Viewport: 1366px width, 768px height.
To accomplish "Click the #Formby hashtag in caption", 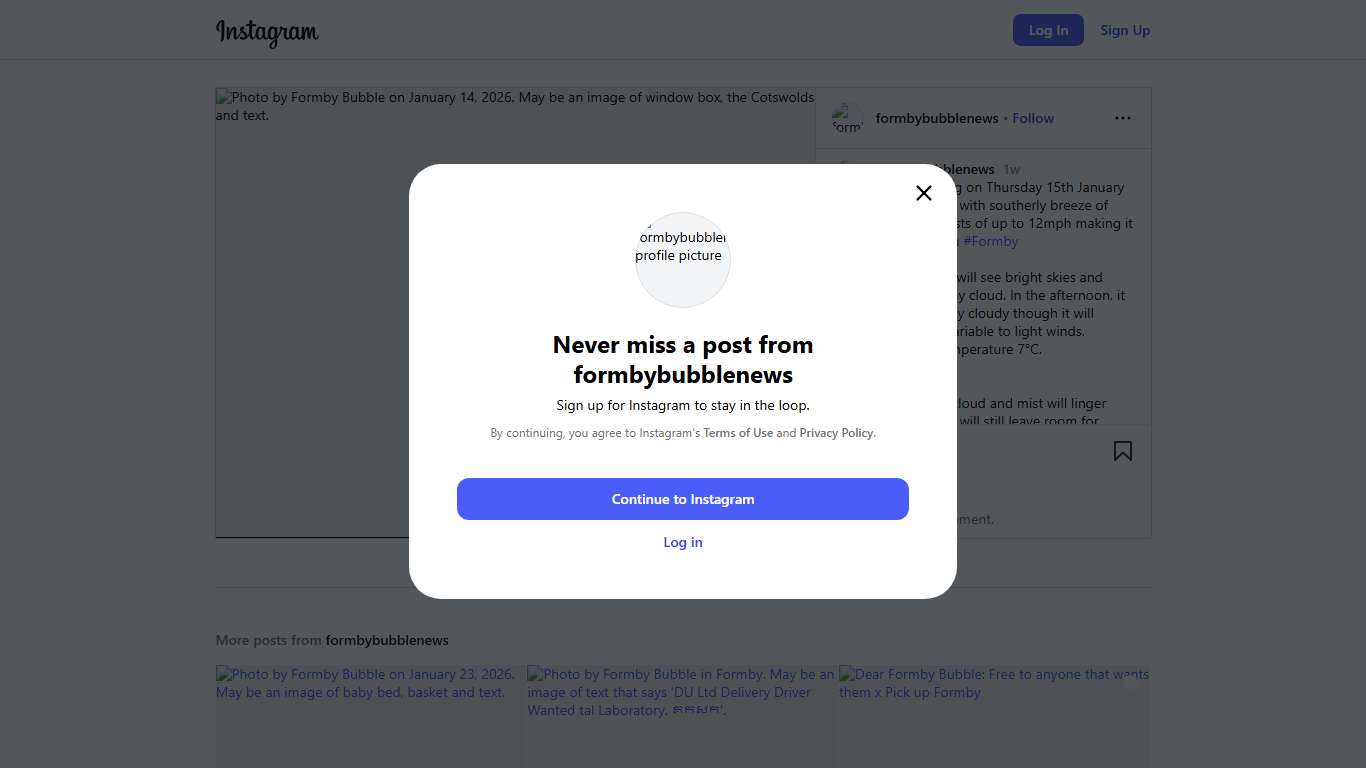I will coord(991,241).
